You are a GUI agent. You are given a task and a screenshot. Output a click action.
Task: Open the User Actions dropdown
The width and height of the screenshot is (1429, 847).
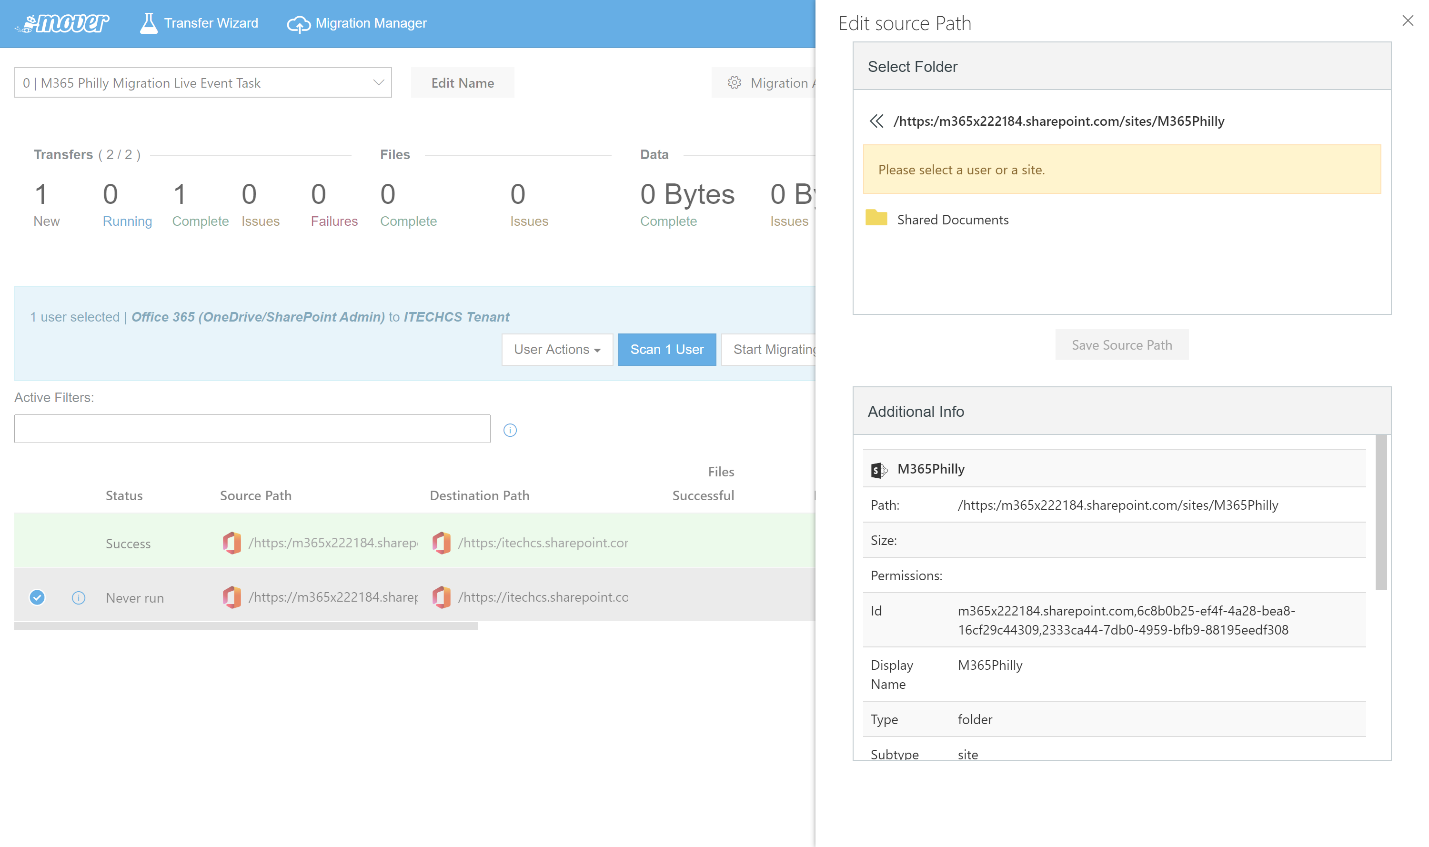(557, 350)
